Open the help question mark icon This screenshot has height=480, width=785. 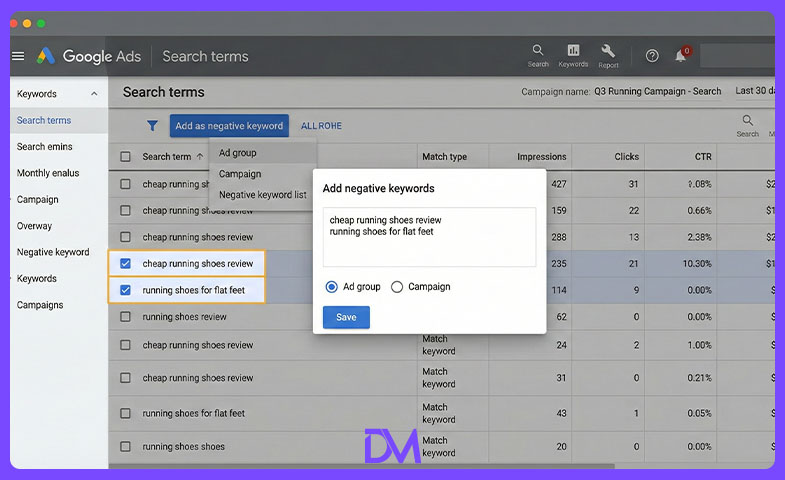point(652,56)
